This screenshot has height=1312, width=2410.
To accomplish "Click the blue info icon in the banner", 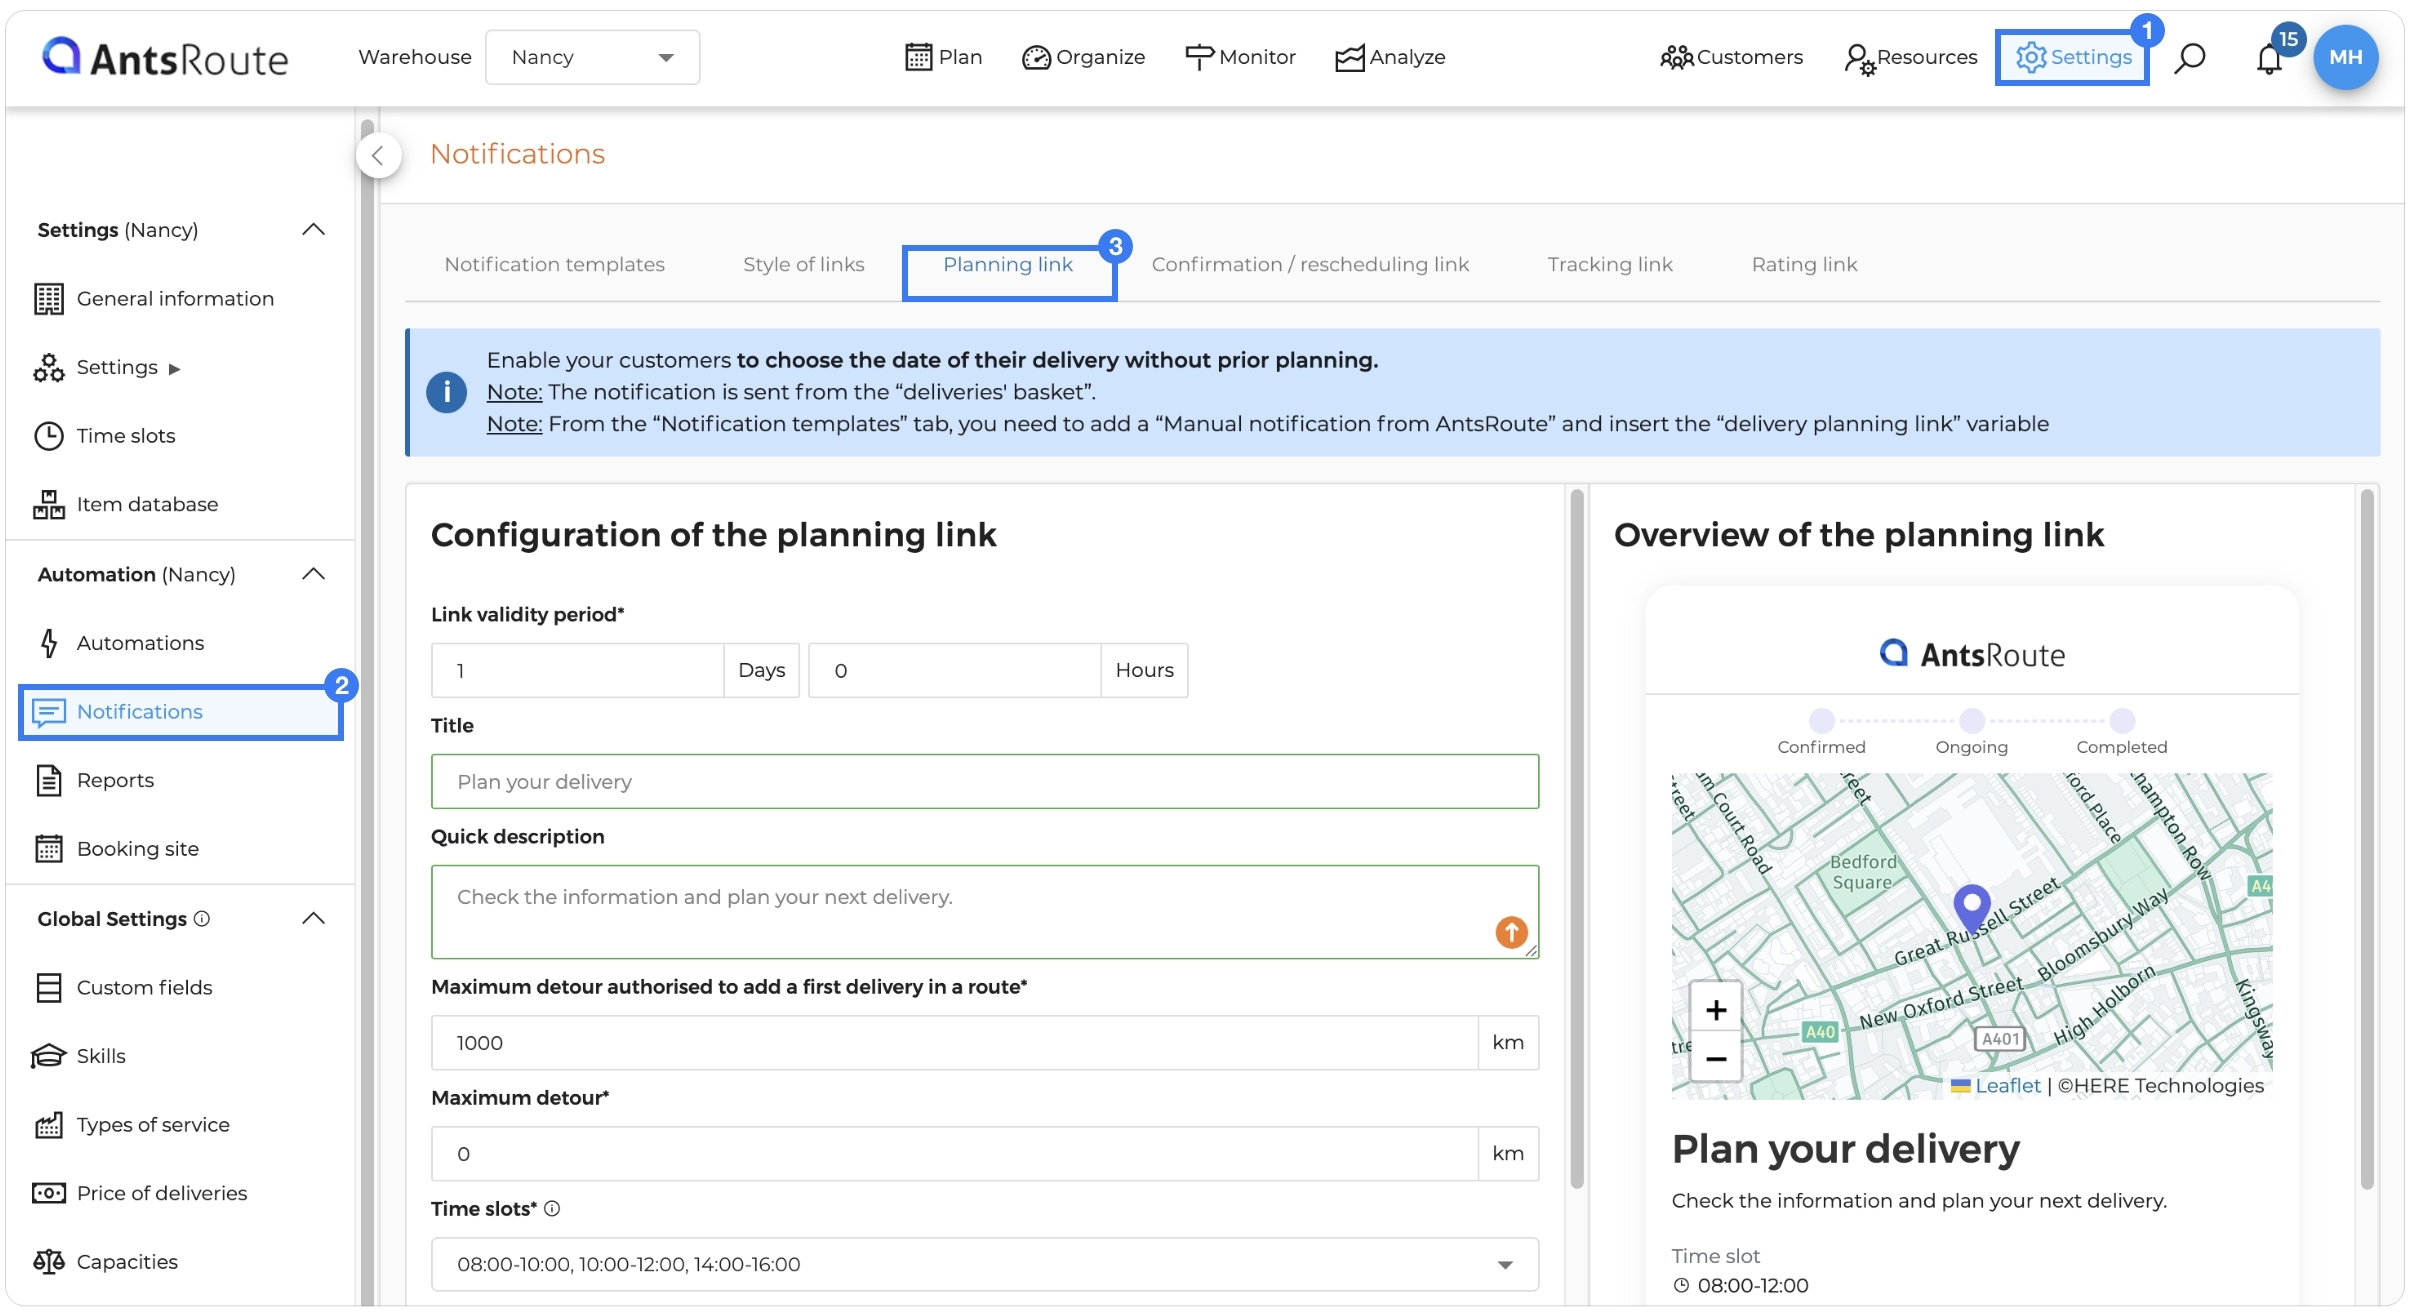I will [x=446, y=392].
